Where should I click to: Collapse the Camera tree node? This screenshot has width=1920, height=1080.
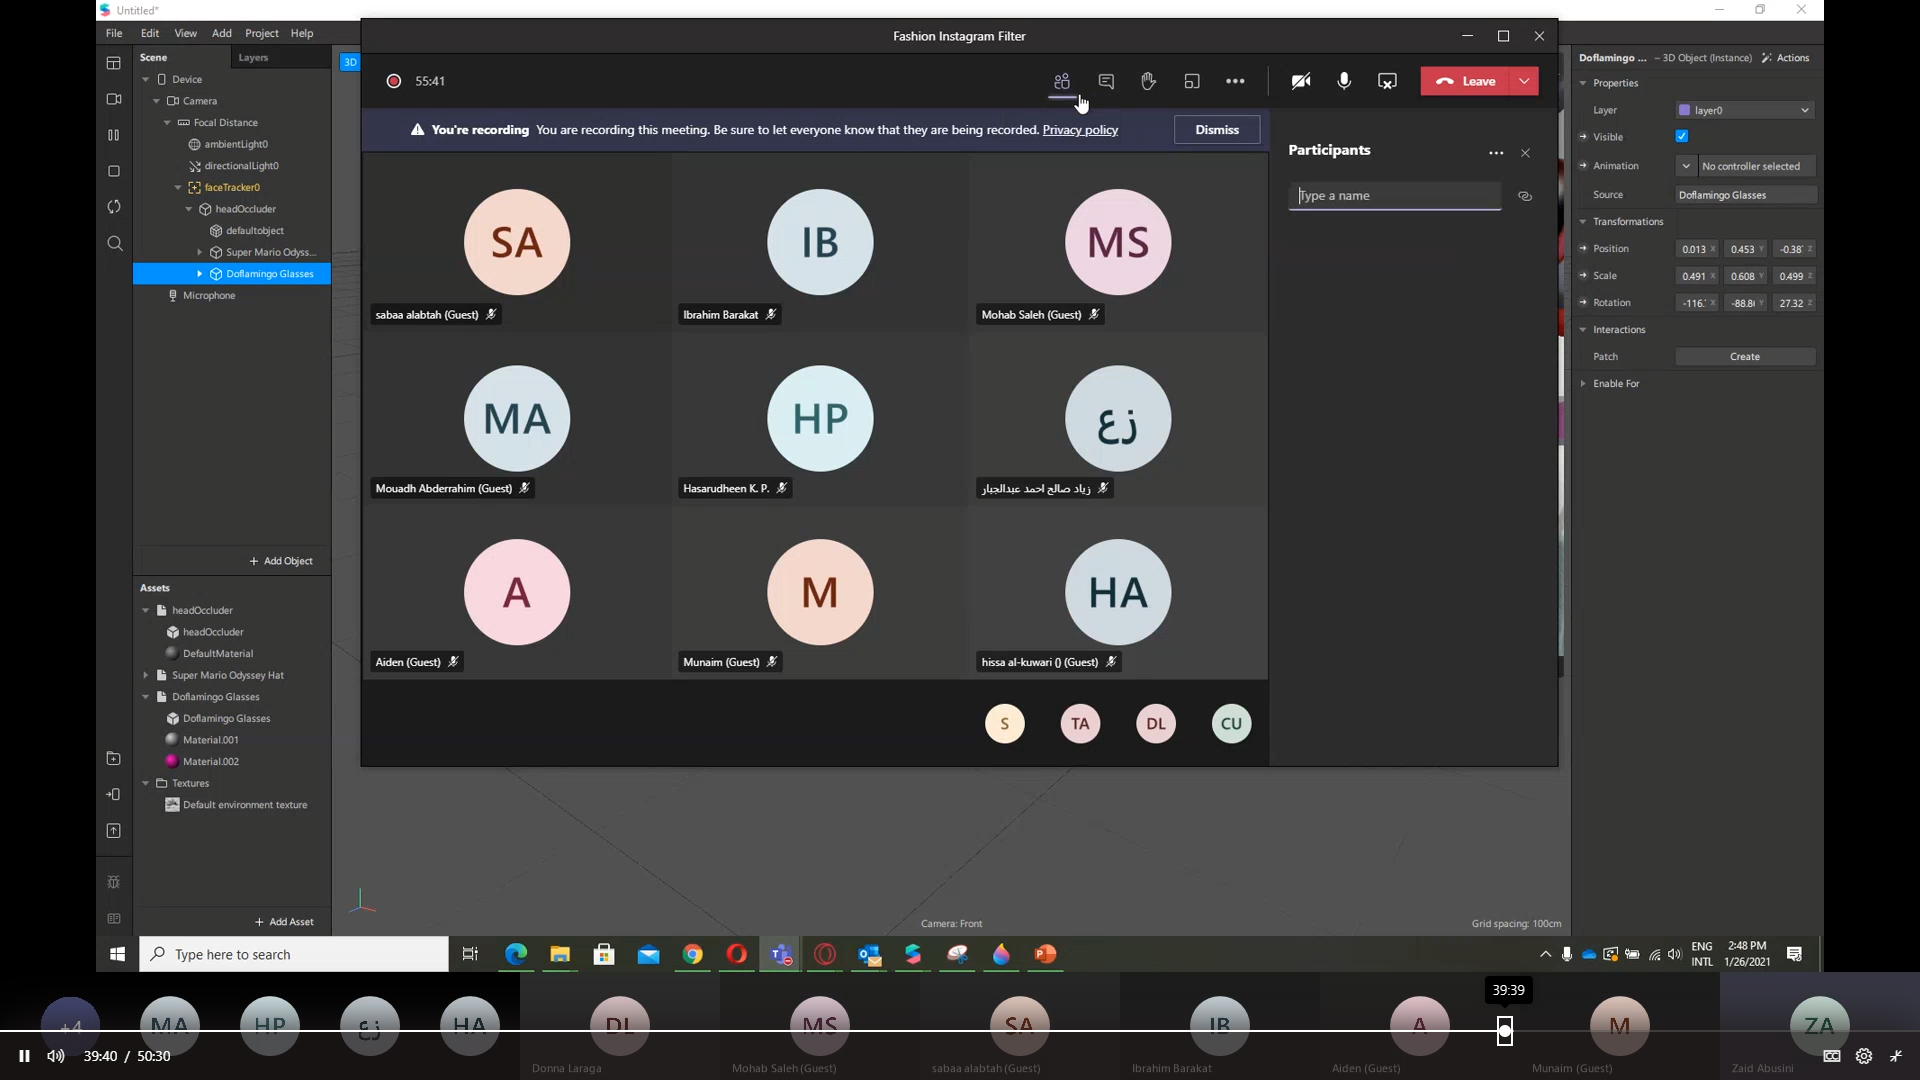(157, 101)
